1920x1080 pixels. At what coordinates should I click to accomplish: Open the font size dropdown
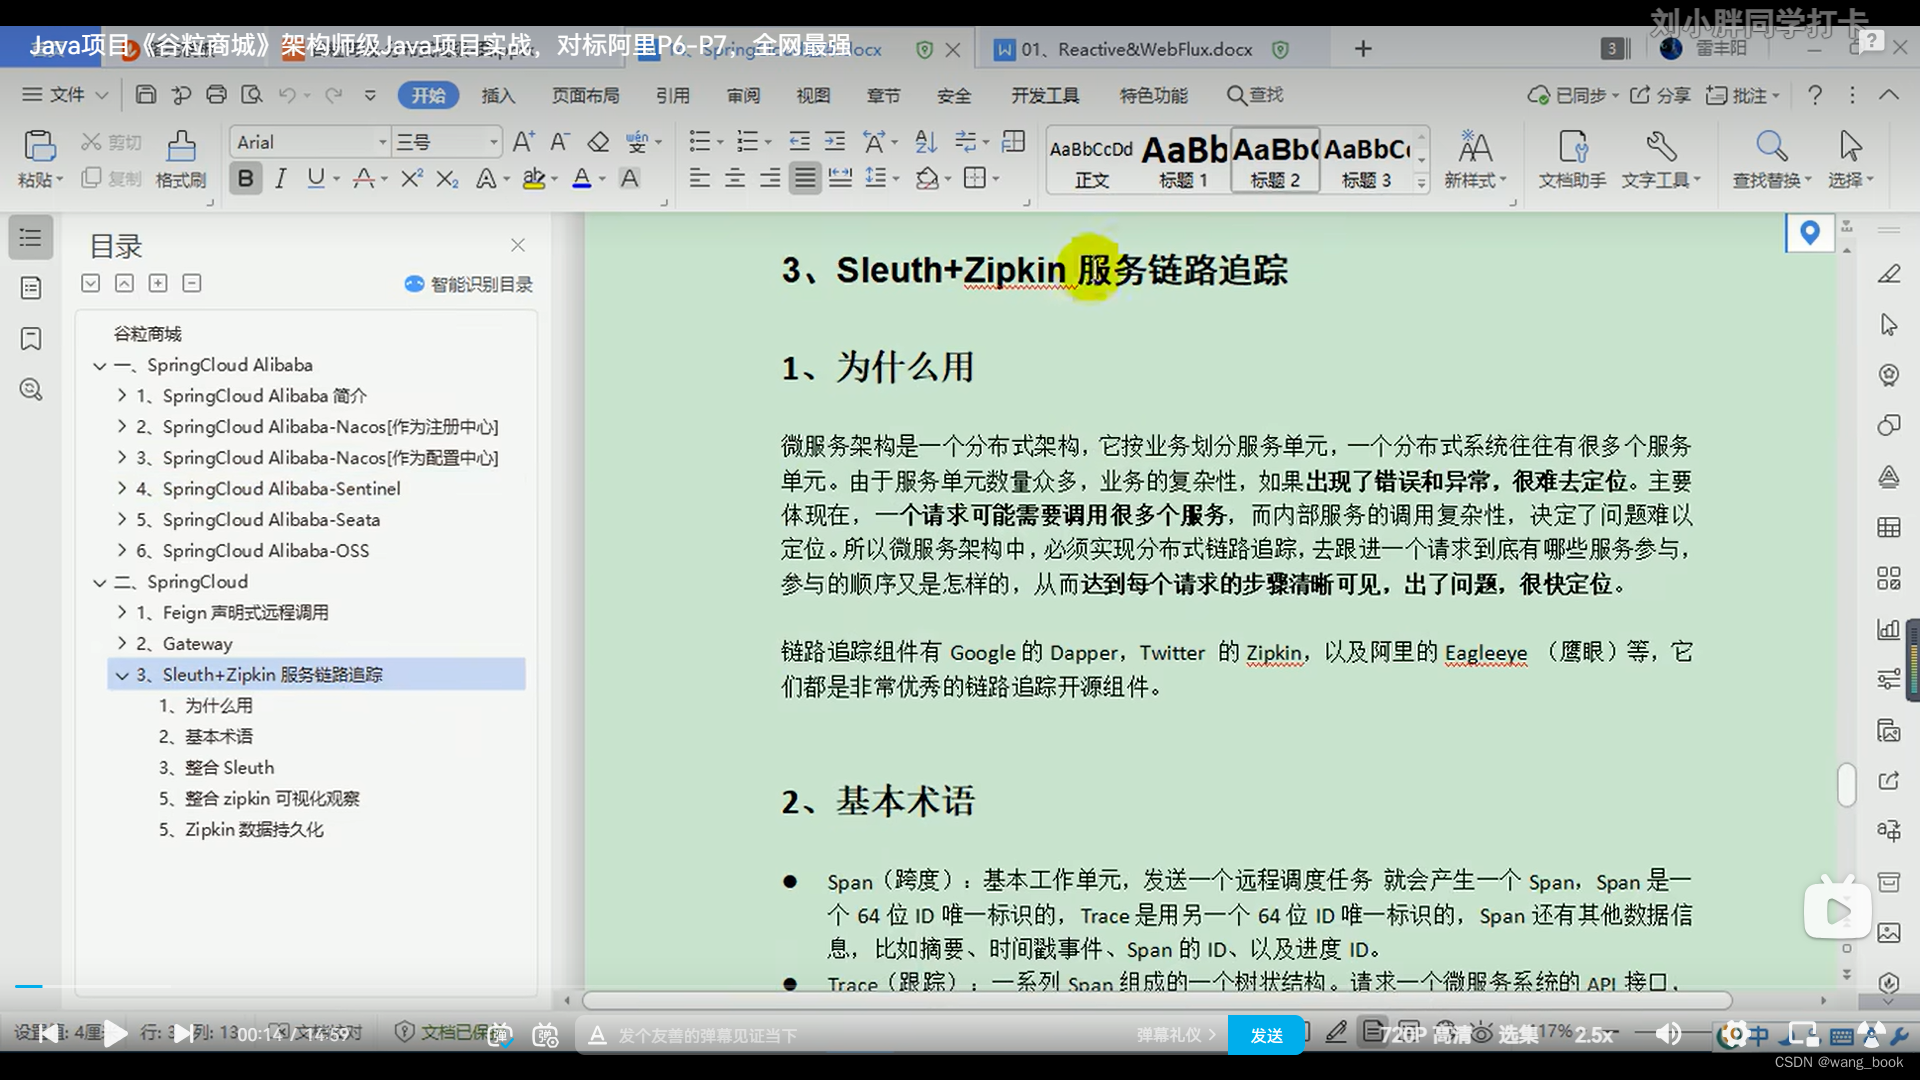click(x=494, y=142)
